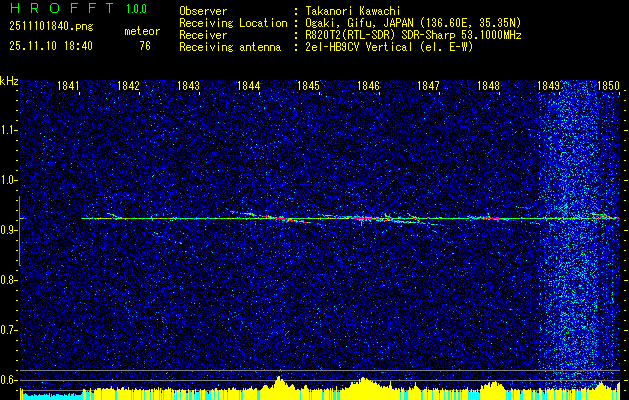Screen dimensions: 629x400
Task: Click the 1.1 kHz axis label
Action: point(8,130)
